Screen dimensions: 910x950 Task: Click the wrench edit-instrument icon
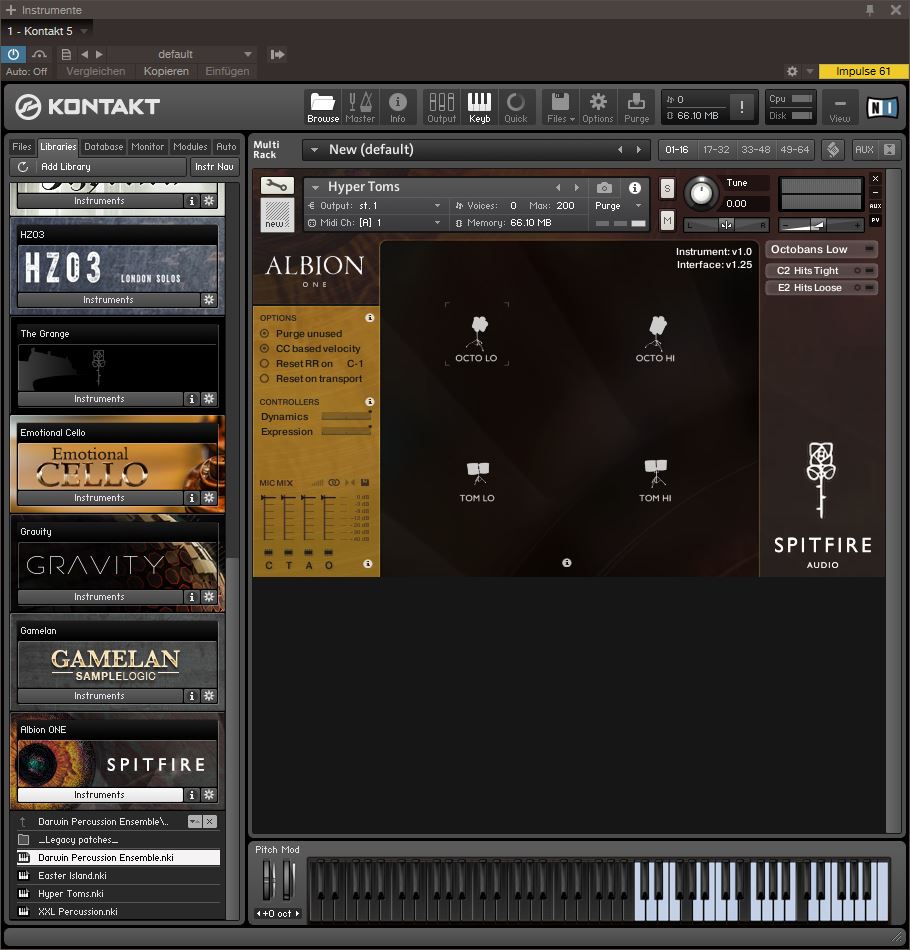coord(277,185)
